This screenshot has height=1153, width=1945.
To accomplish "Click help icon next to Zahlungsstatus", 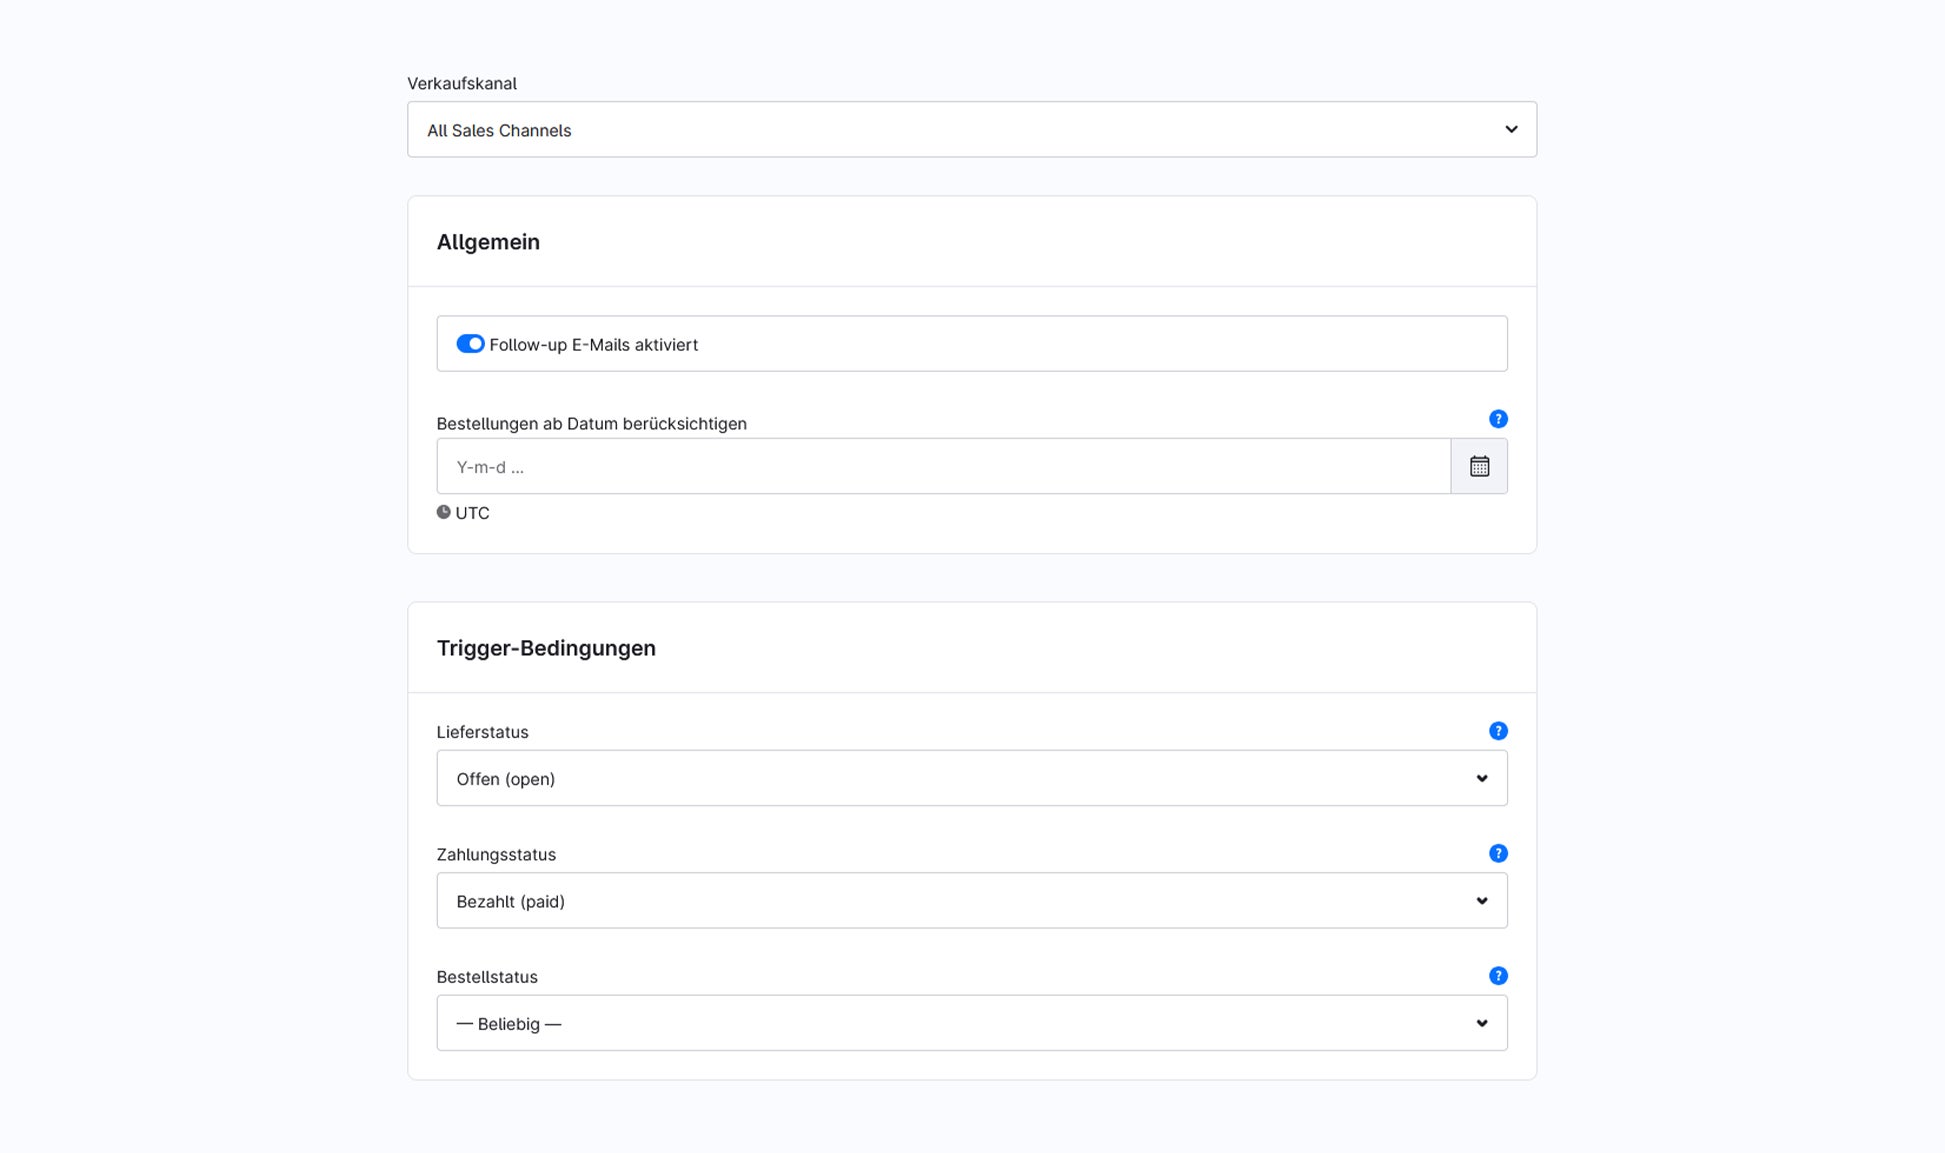I will pos(1498,853).
